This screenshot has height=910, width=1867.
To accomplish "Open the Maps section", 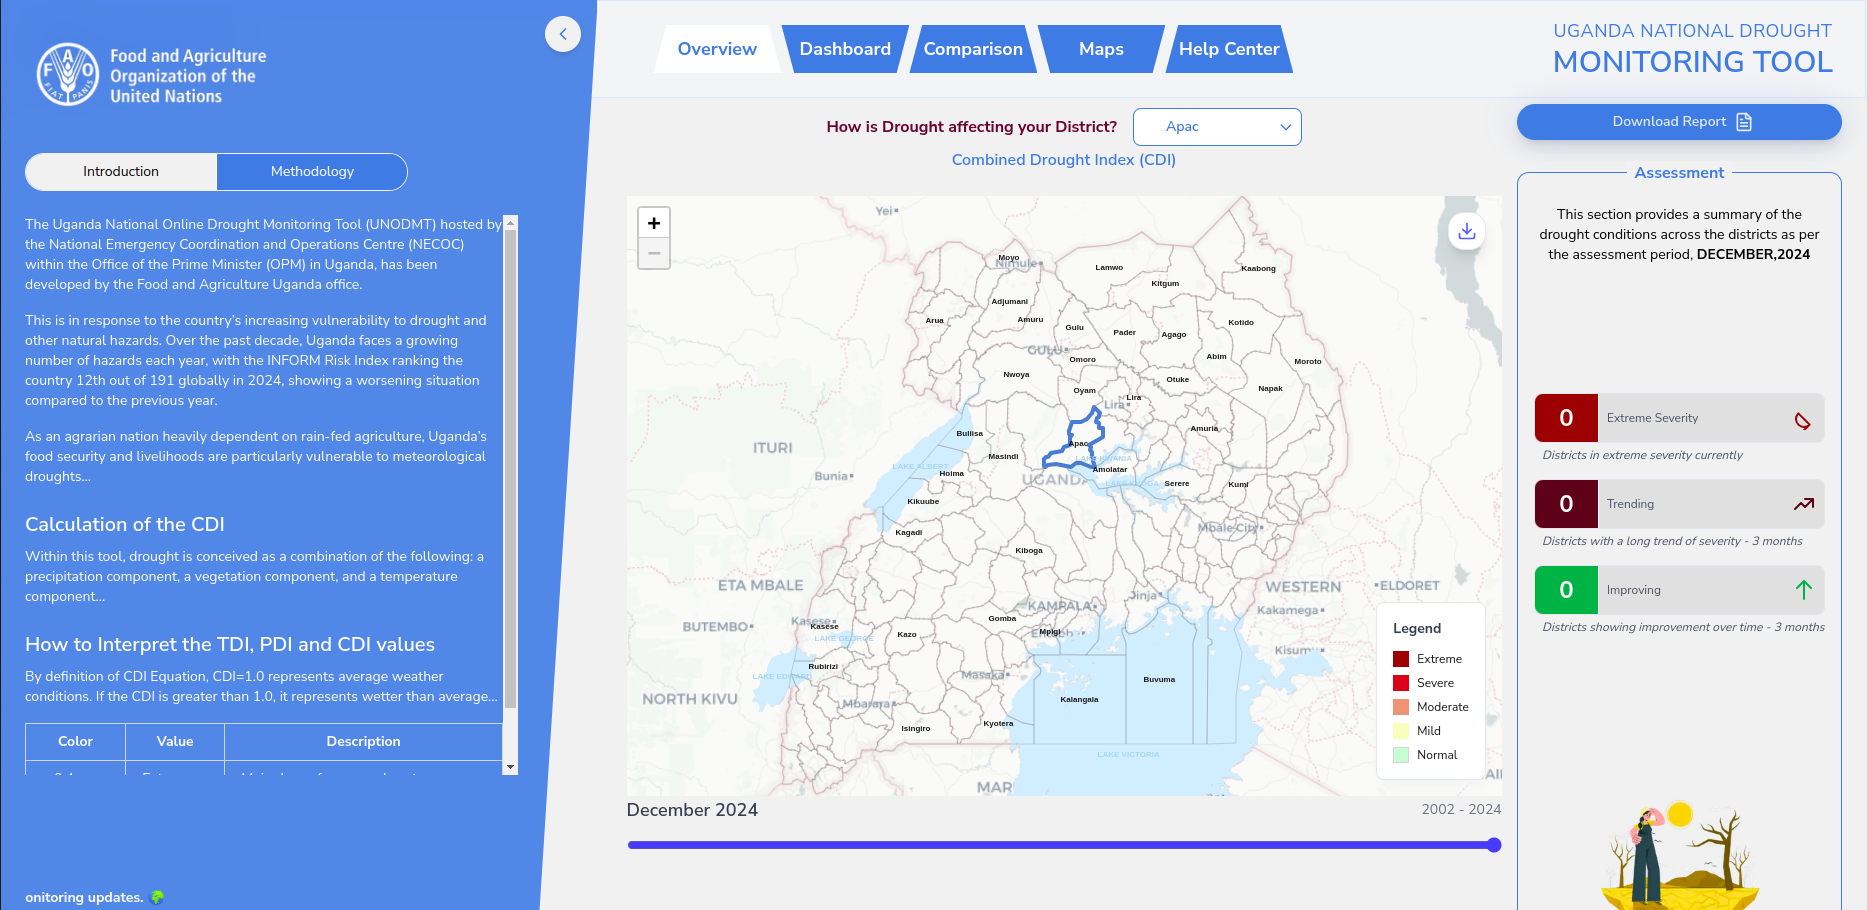I will 1100,48.
